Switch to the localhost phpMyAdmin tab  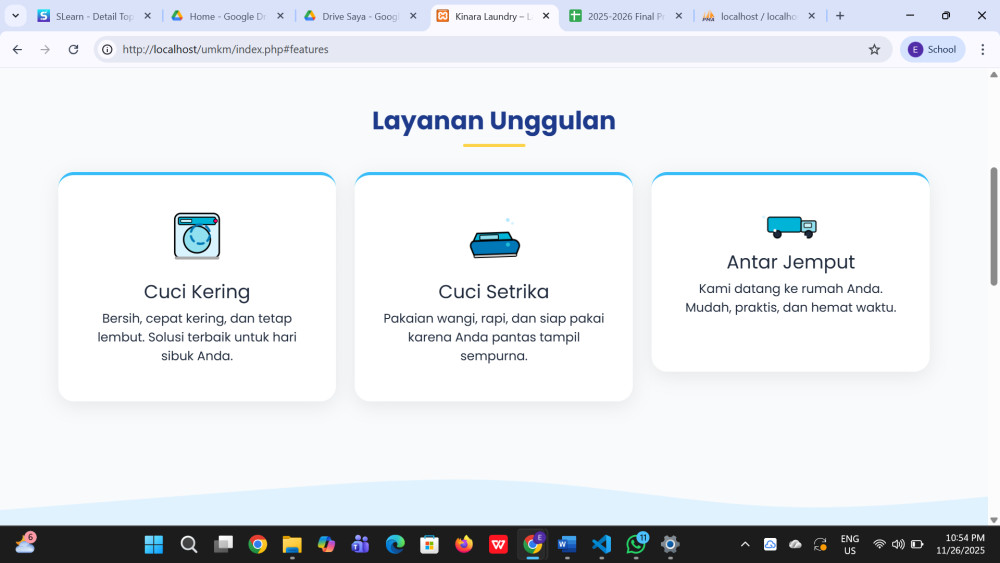click(757, 16)
